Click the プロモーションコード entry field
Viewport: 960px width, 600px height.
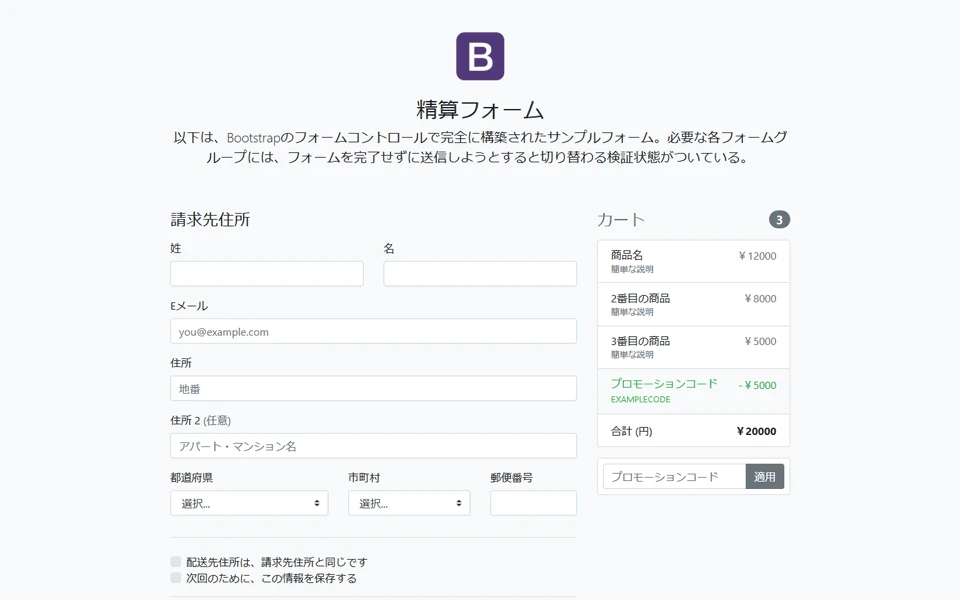(674, 477)
